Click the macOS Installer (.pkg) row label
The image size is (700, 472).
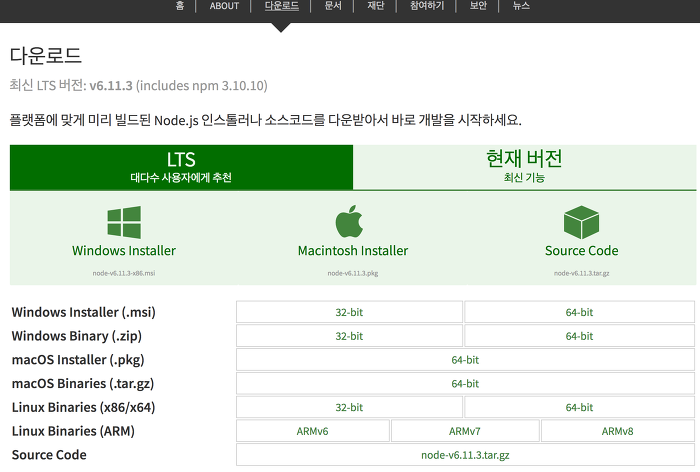coord(78,359)
